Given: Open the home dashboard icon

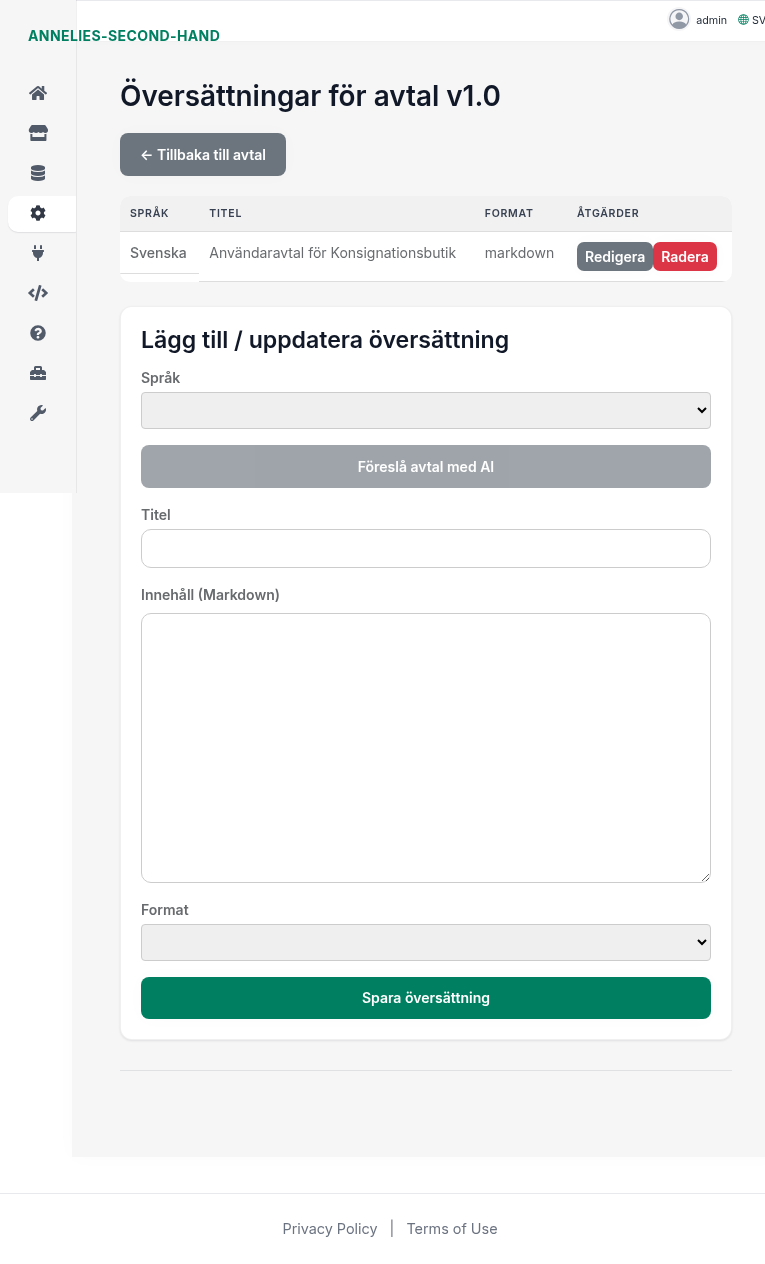Looking at the screenshot, I should point(37,92).
